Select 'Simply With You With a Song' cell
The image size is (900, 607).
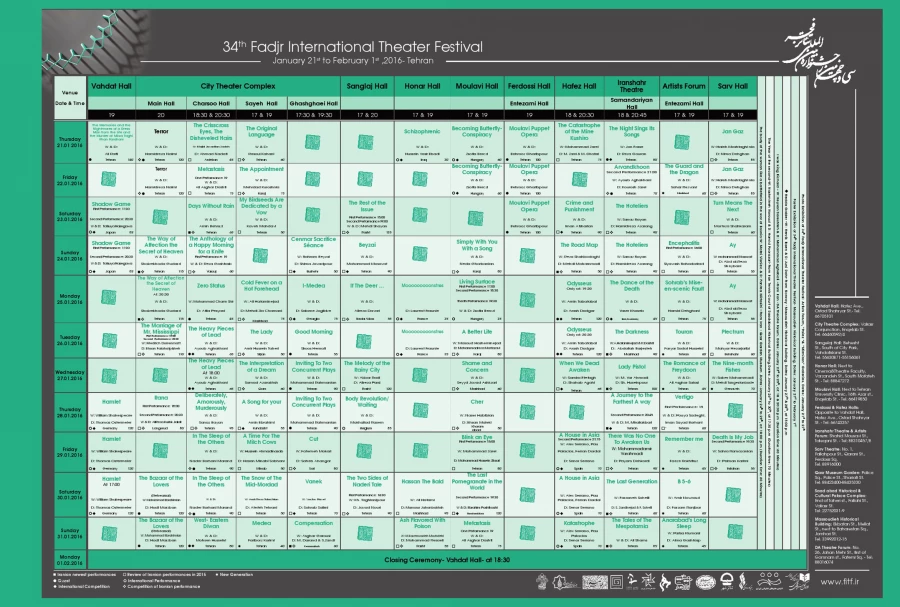coord(476,255)
